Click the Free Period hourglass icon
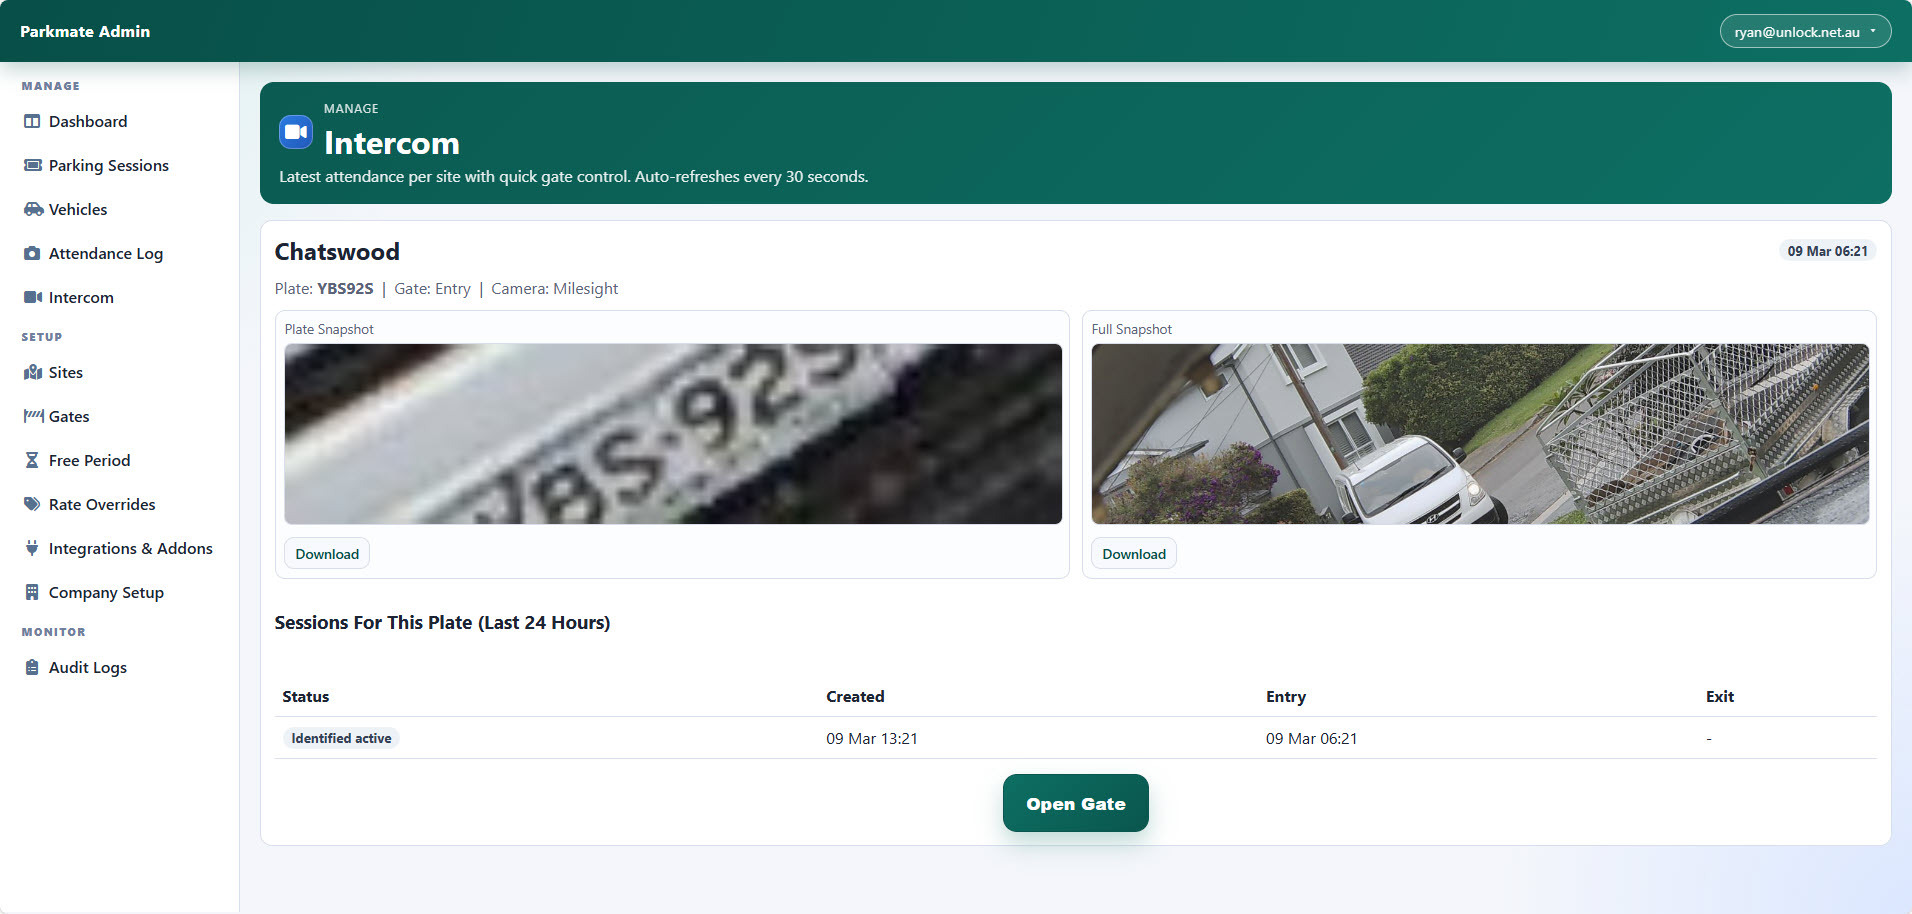Screen dimensions: 1912x914 point(32,461)
